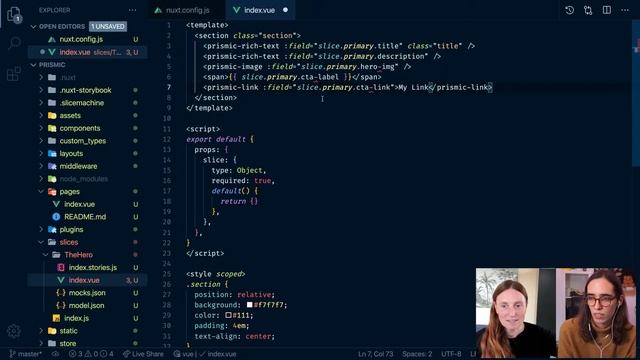Open index.js under slices folder
640x360 pixels.
(x=88, y=318)
